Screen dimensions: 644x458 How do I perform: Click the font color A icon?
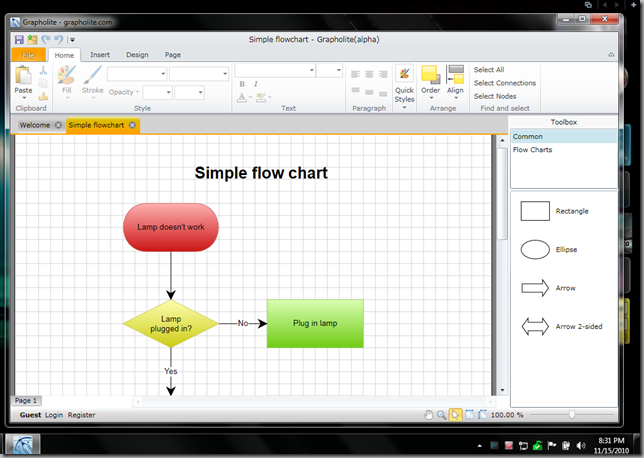242,97
